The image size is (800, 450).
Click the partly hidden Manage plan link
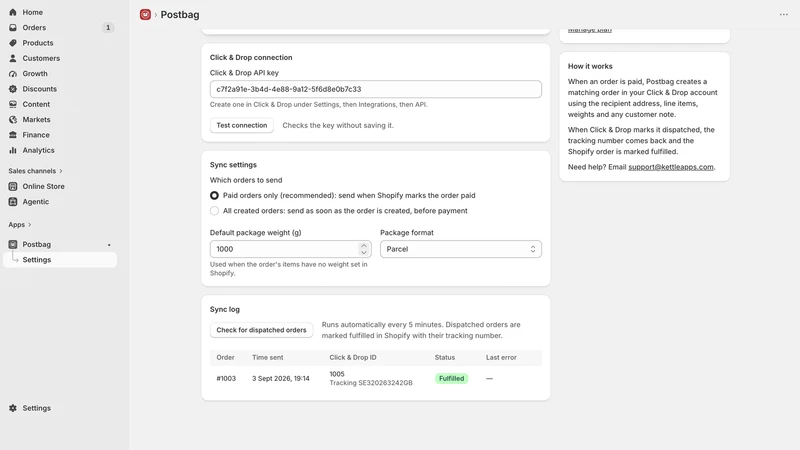(x=589, y=30)
